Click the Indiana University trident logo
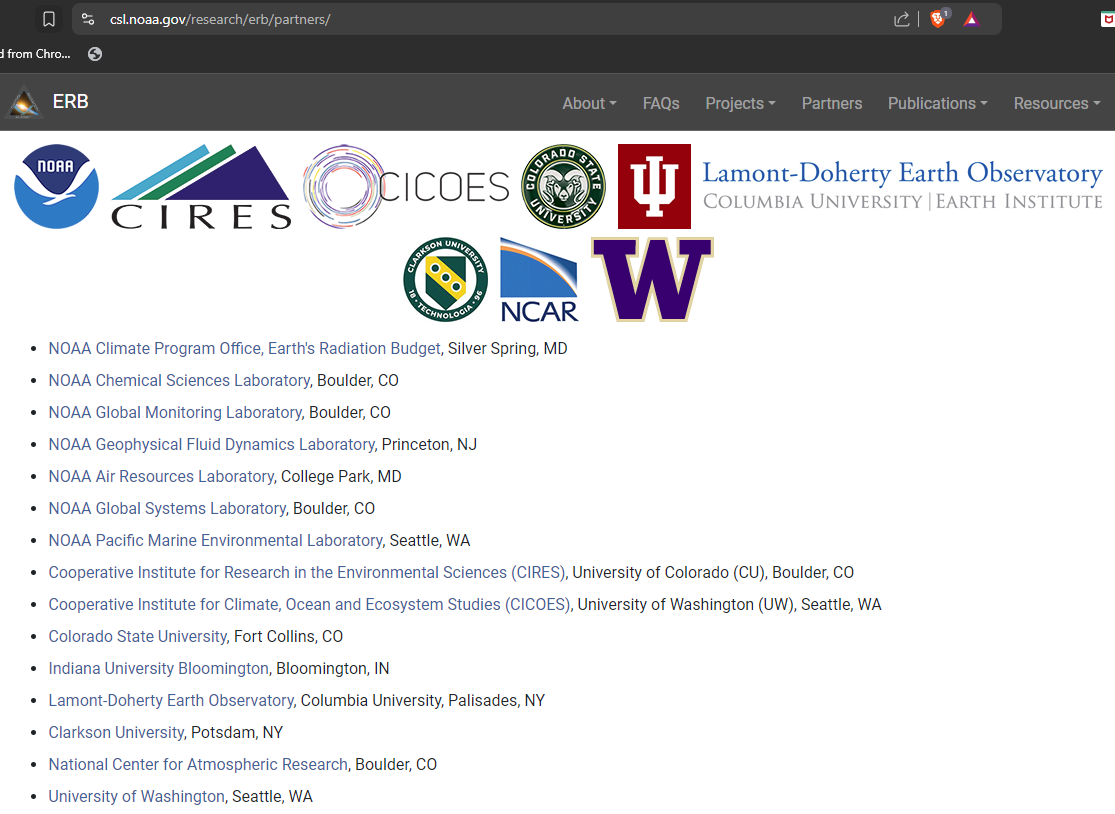 pos(654,186)
